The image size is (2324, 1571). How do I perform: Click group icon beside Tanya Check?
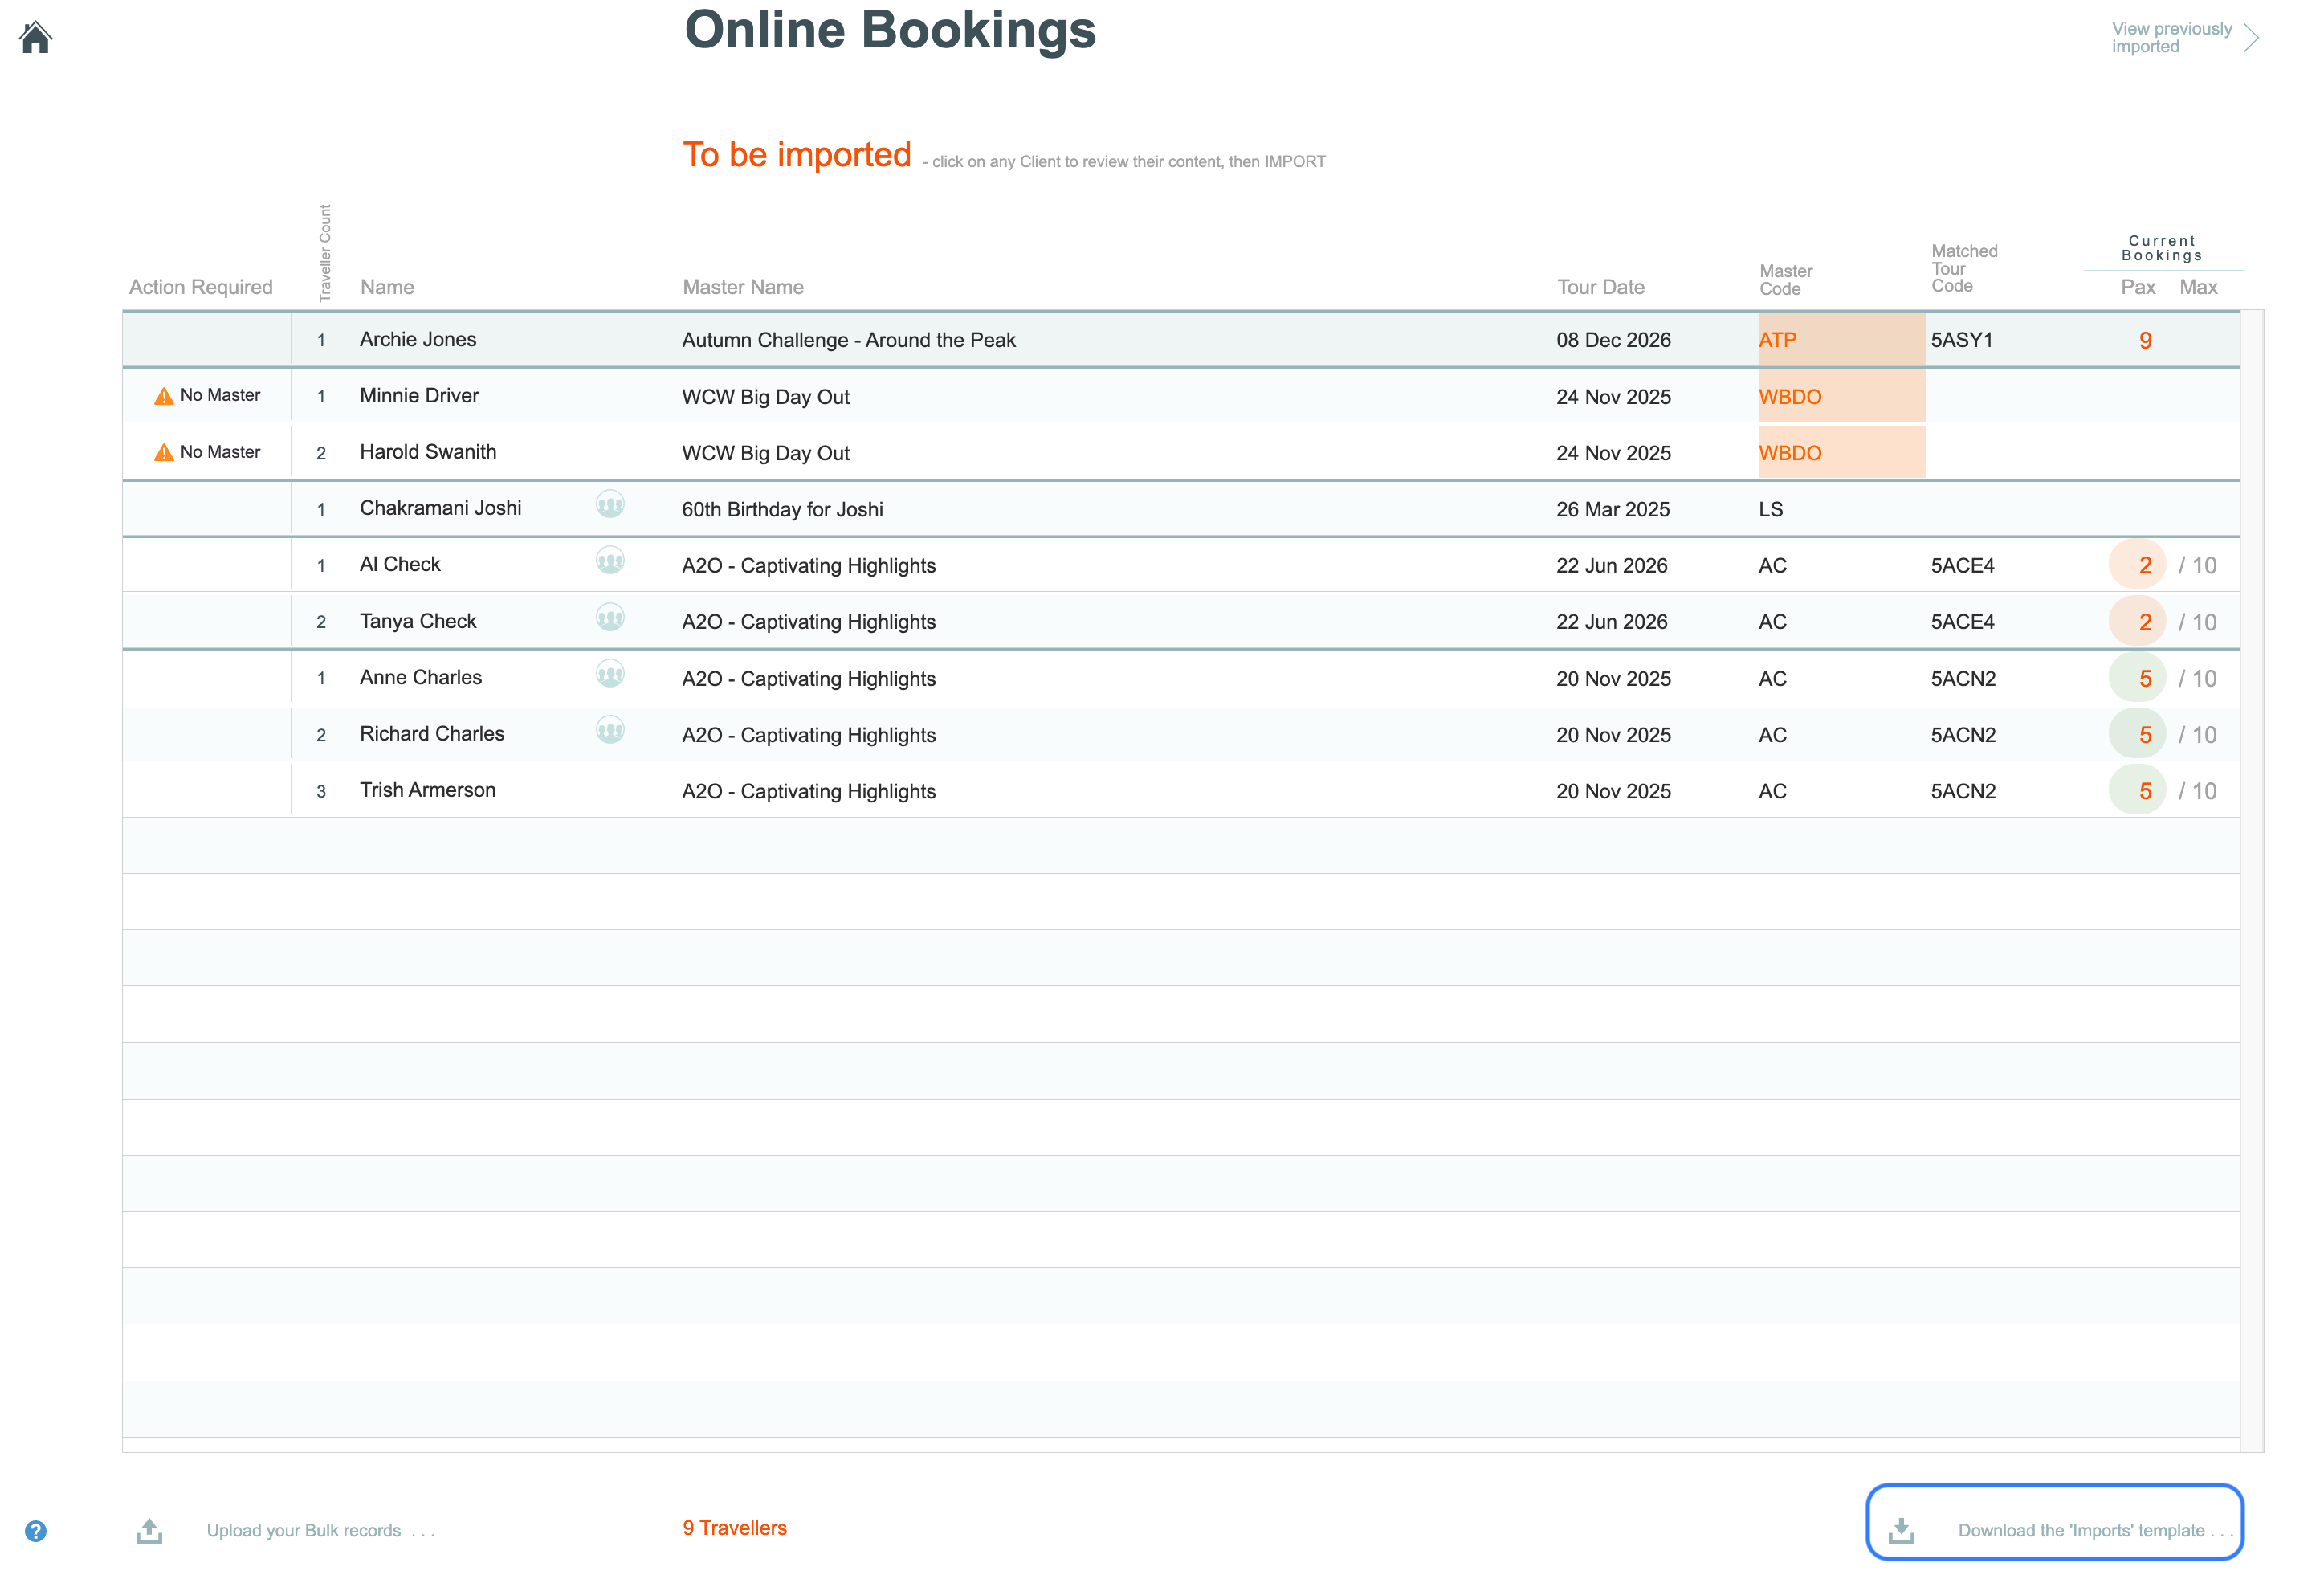[610, 617]
